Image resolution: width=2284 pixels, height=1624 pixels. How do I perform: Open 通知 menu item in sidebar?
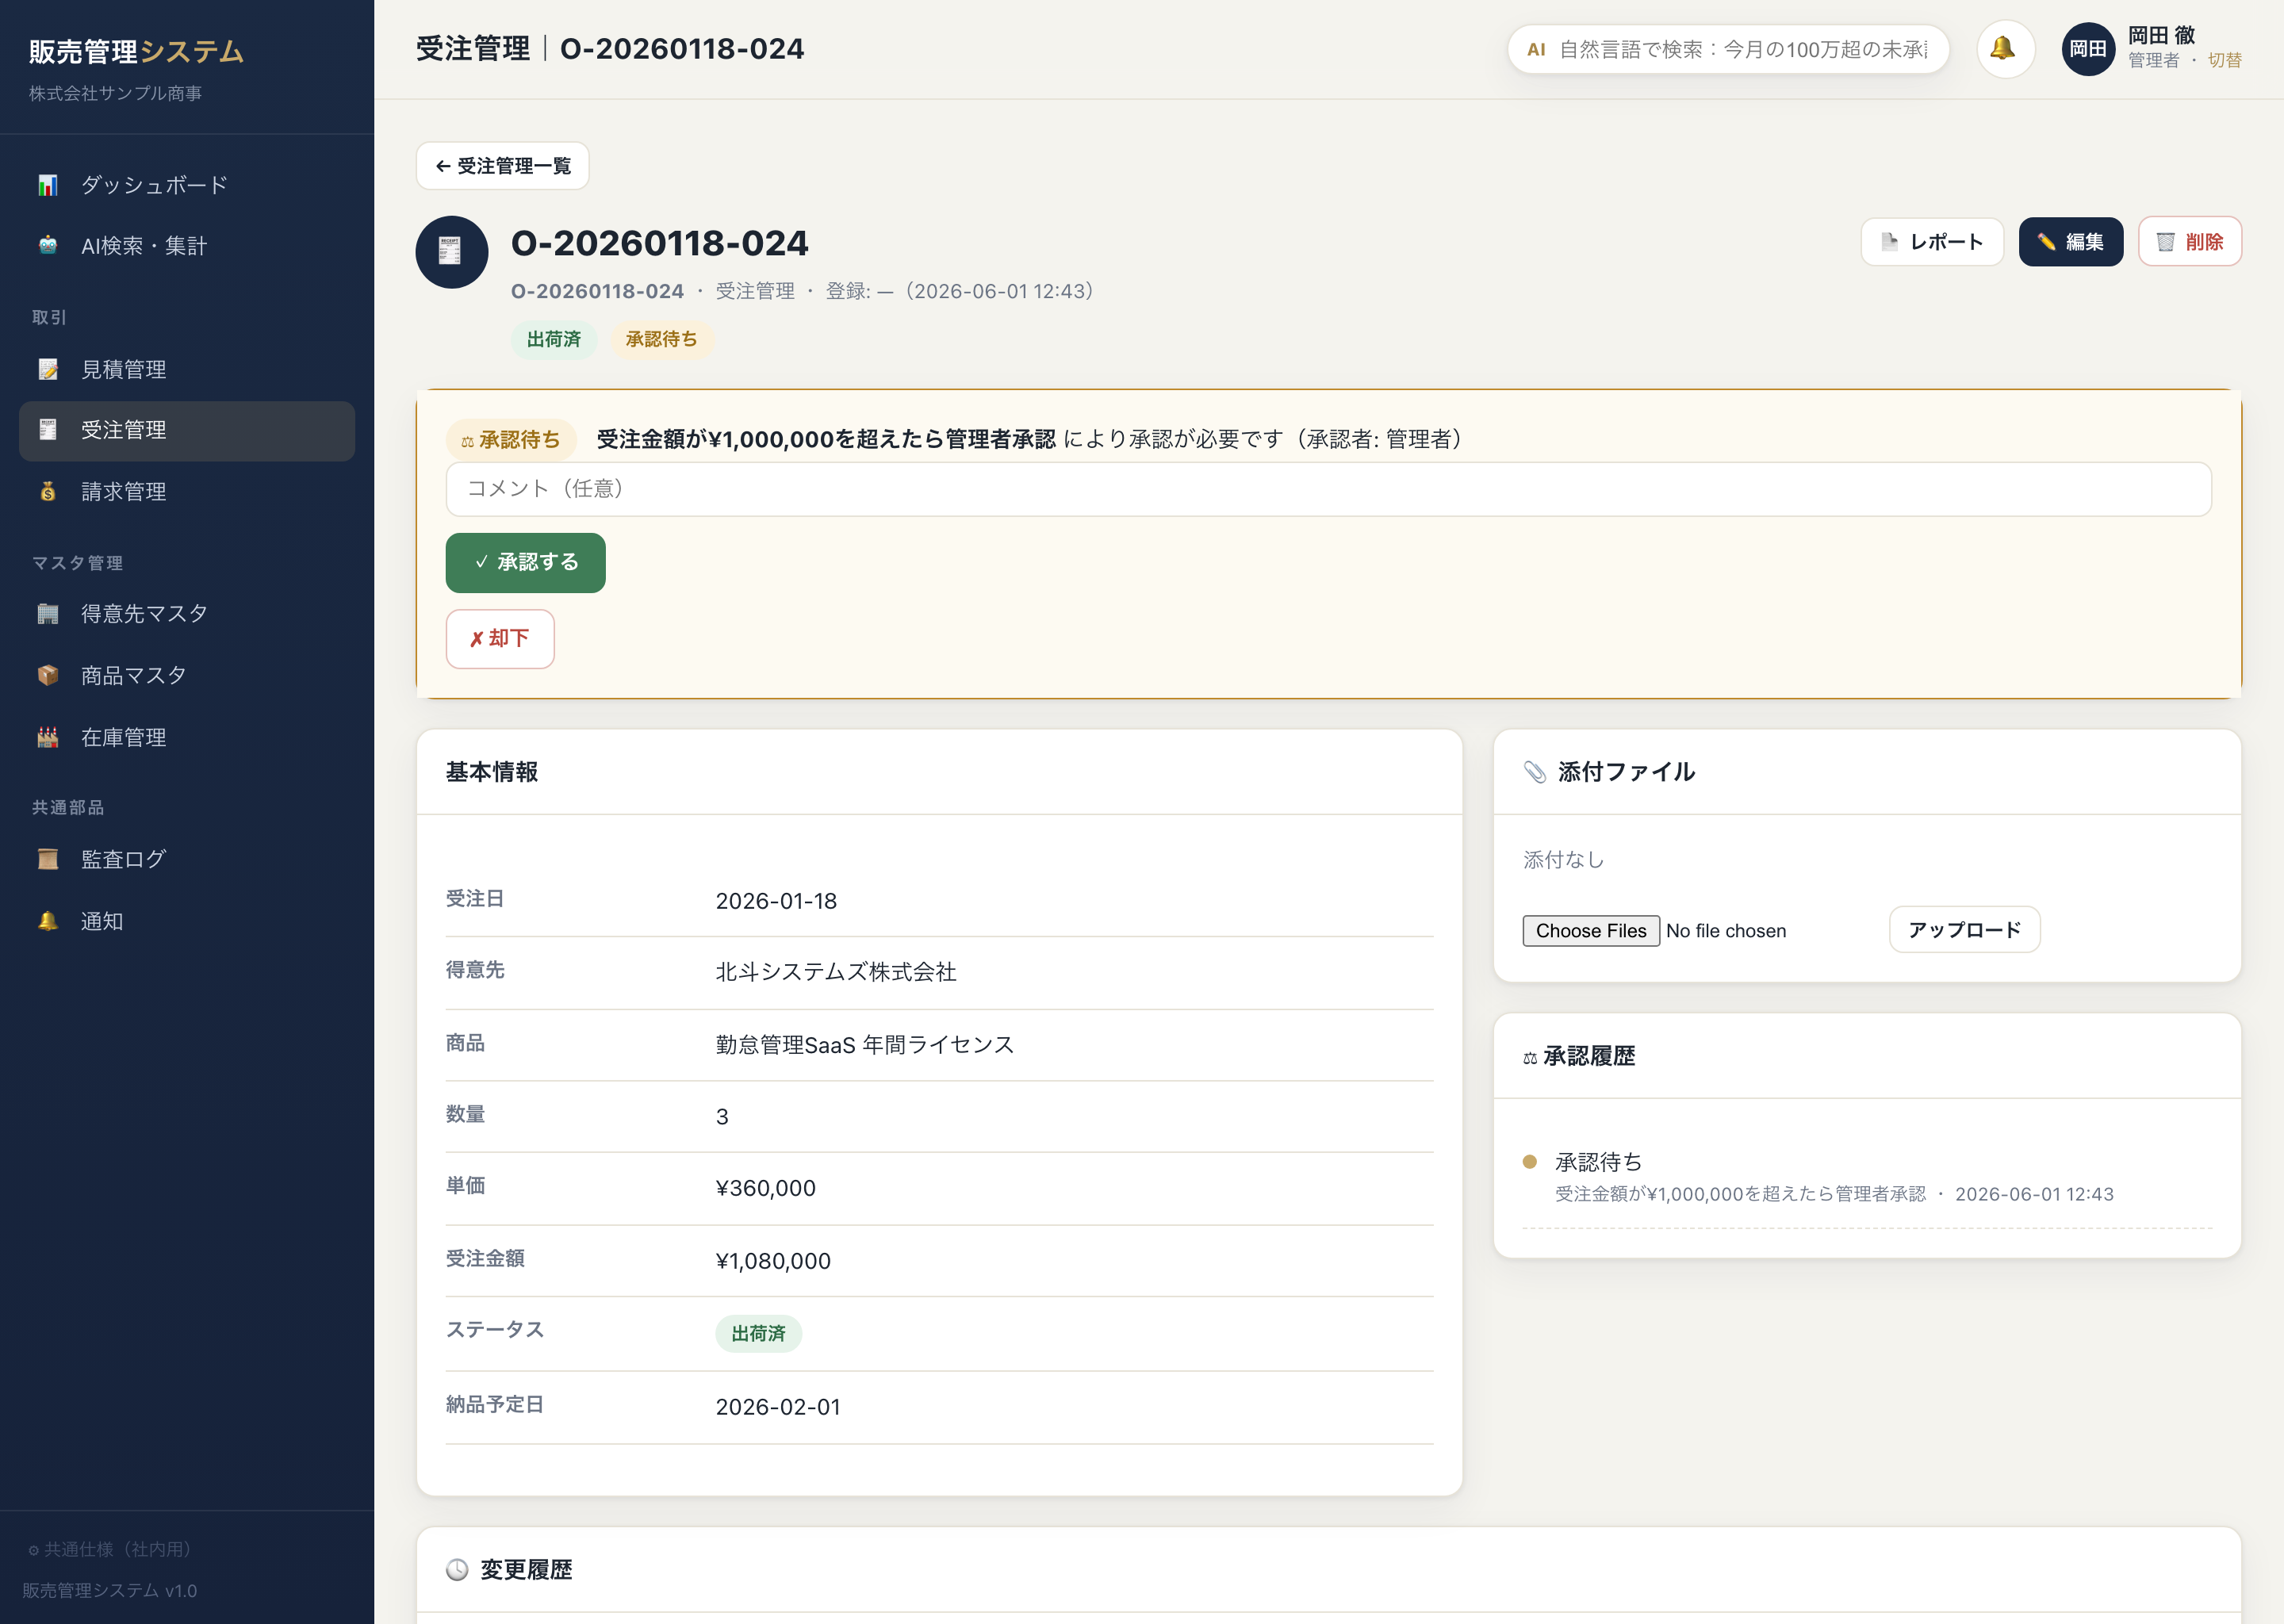187,921
